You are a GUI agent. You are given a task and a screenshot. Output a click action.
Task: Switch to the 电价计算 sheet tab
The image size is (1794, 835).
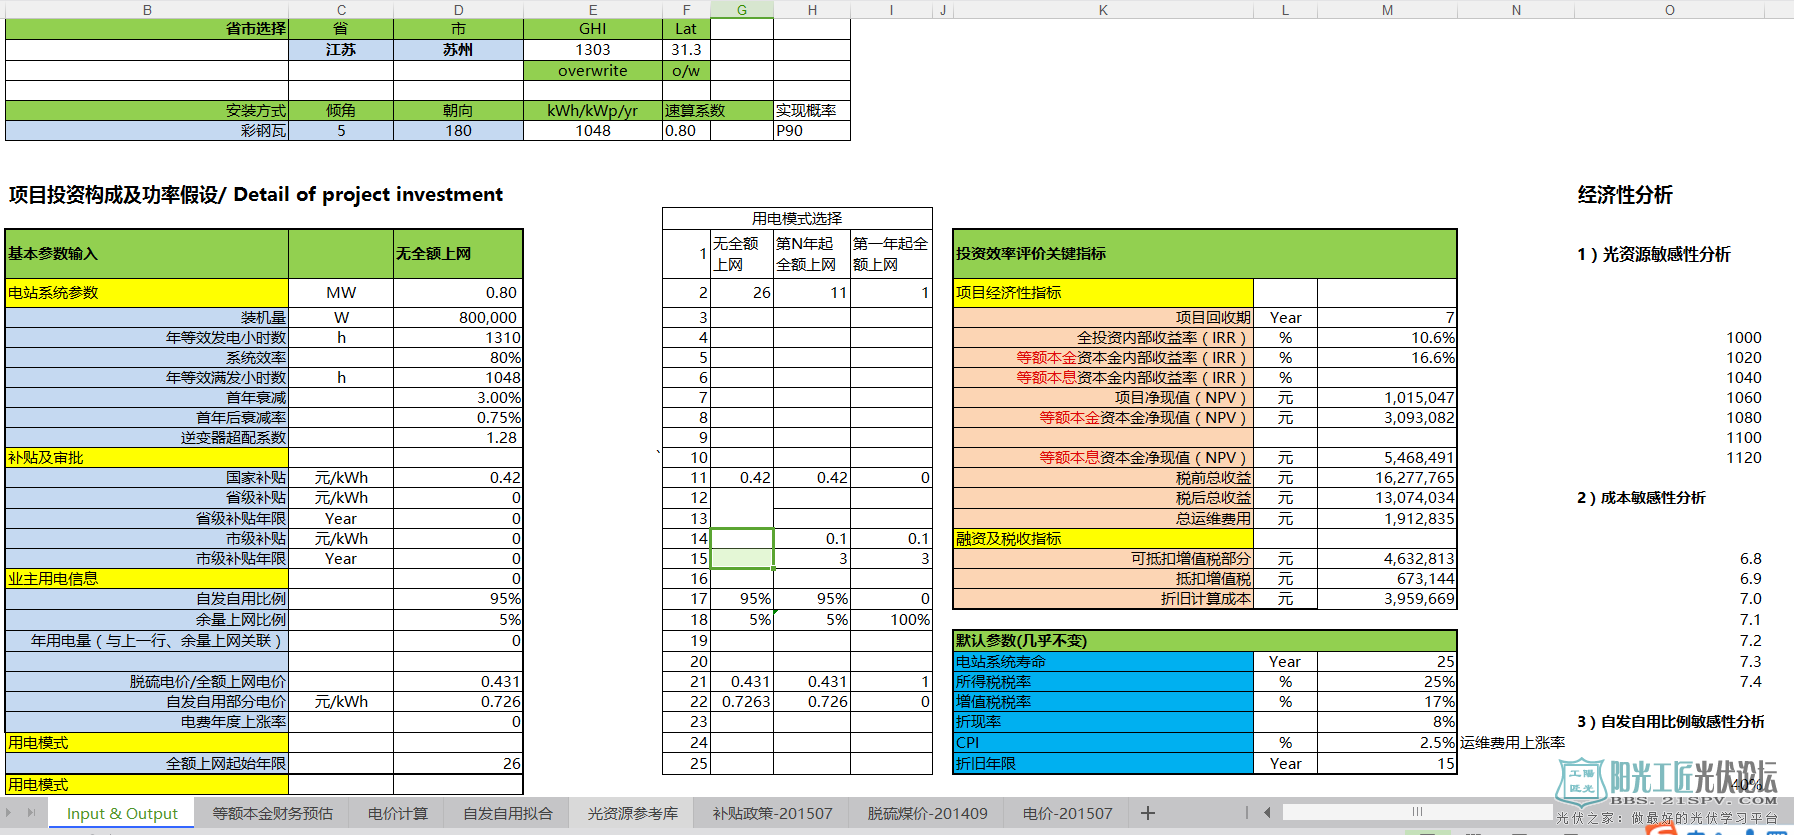point(398,813)
